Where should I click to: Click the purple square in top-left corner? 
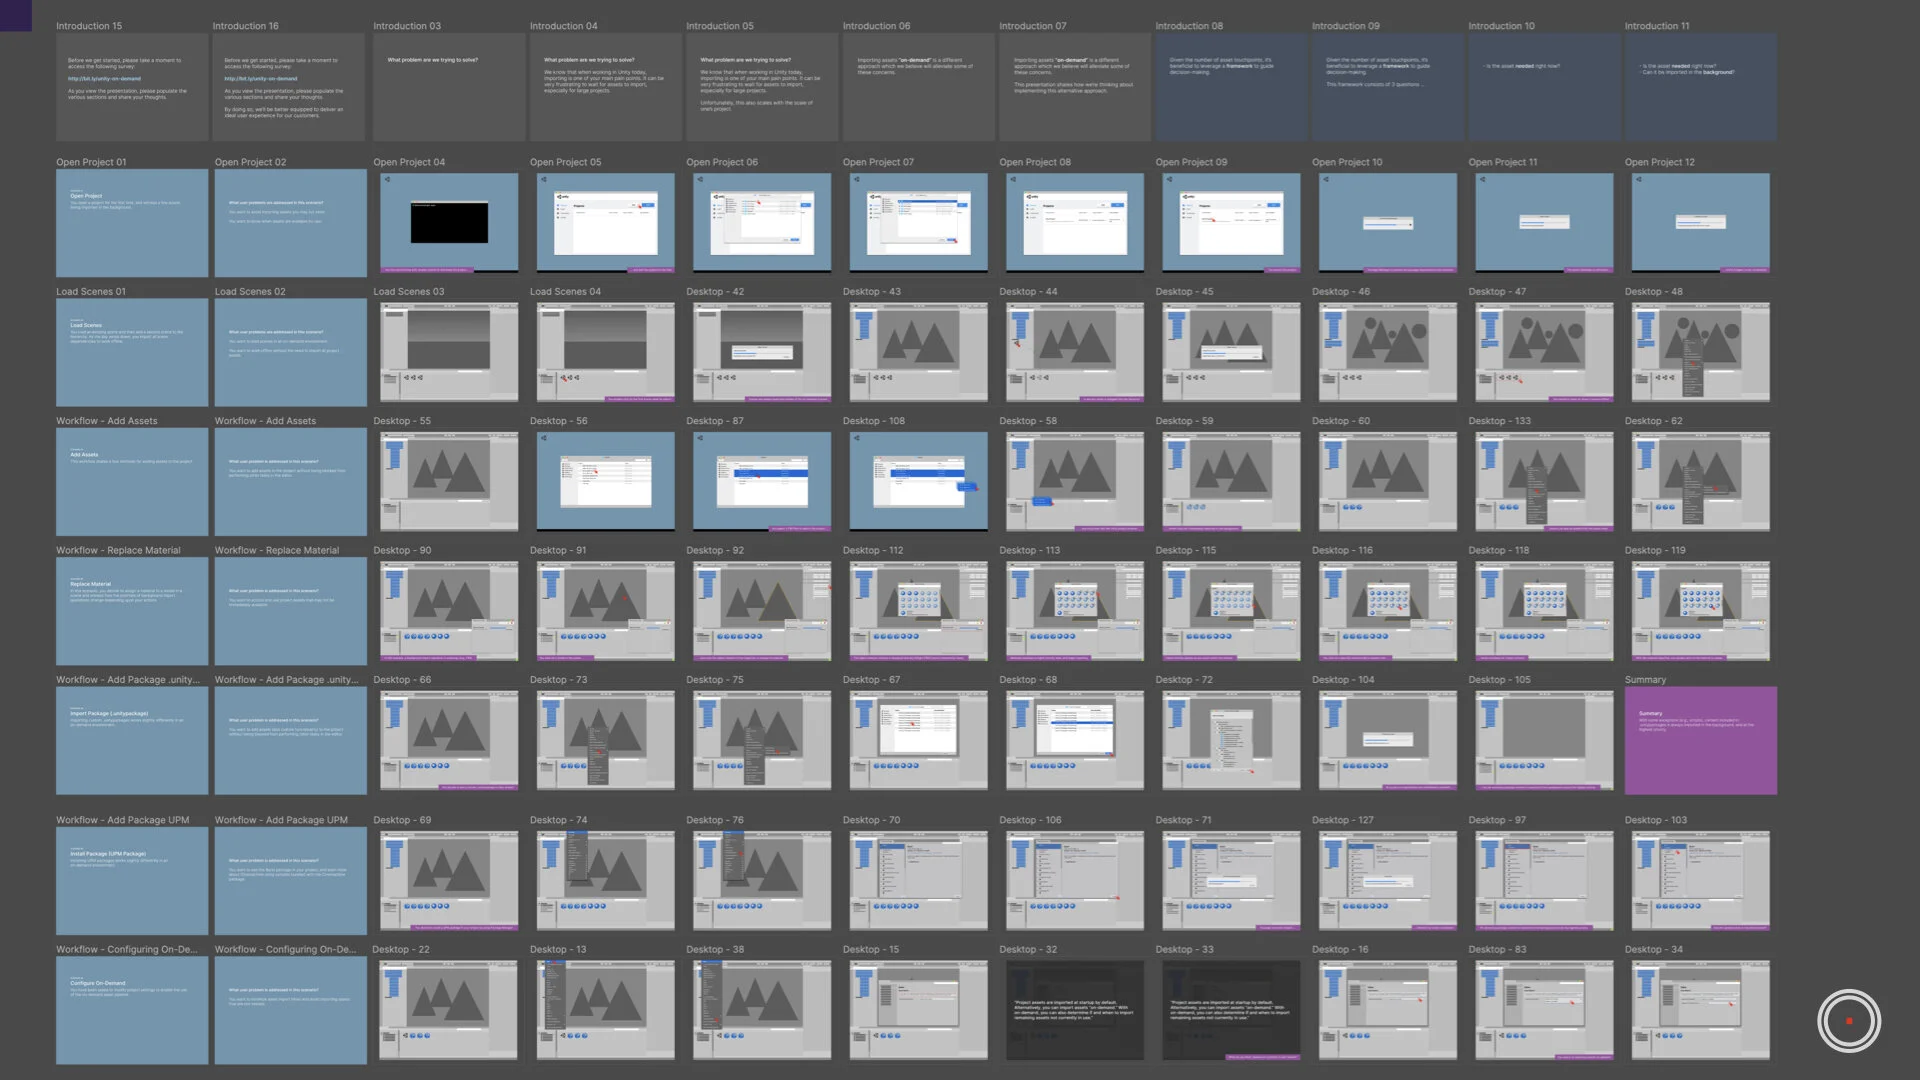click(x=15, y=15)
